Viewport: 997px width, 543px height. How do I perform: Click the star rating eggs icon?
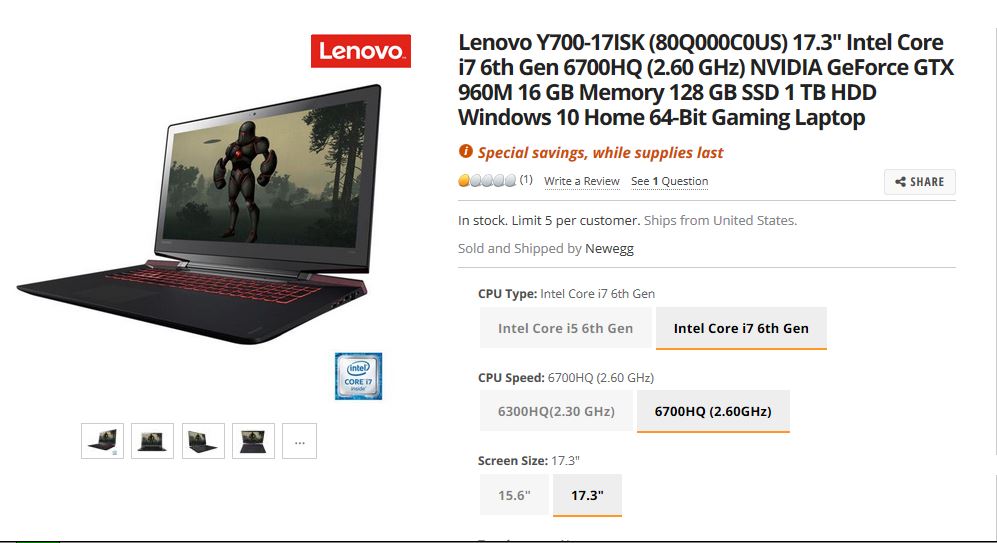pyautogui.click(x=487, y=181)
